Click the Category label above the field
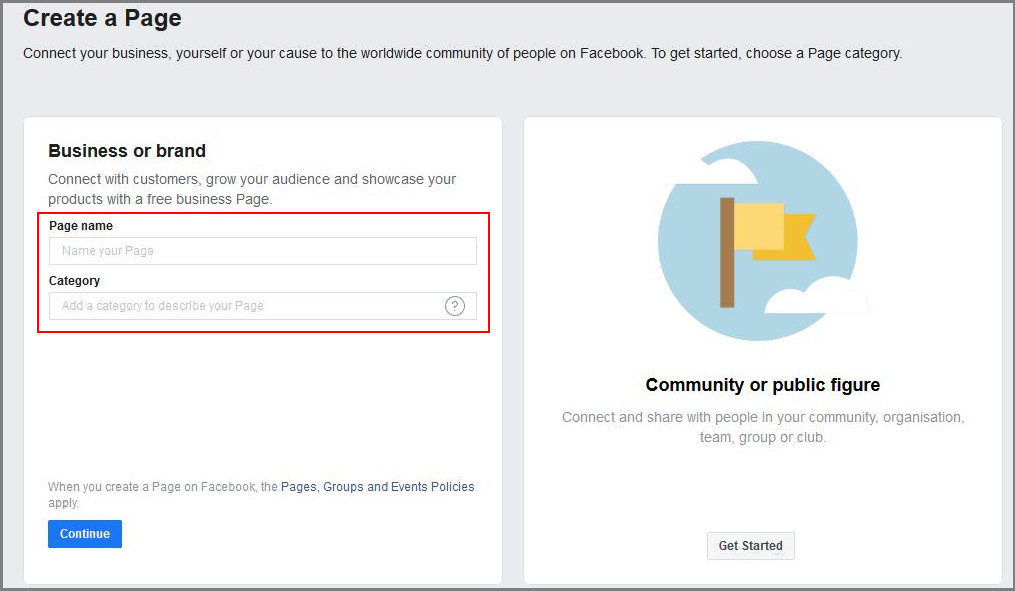Image resolution: width=1015 pixels, height=591 pixels. 74,281
